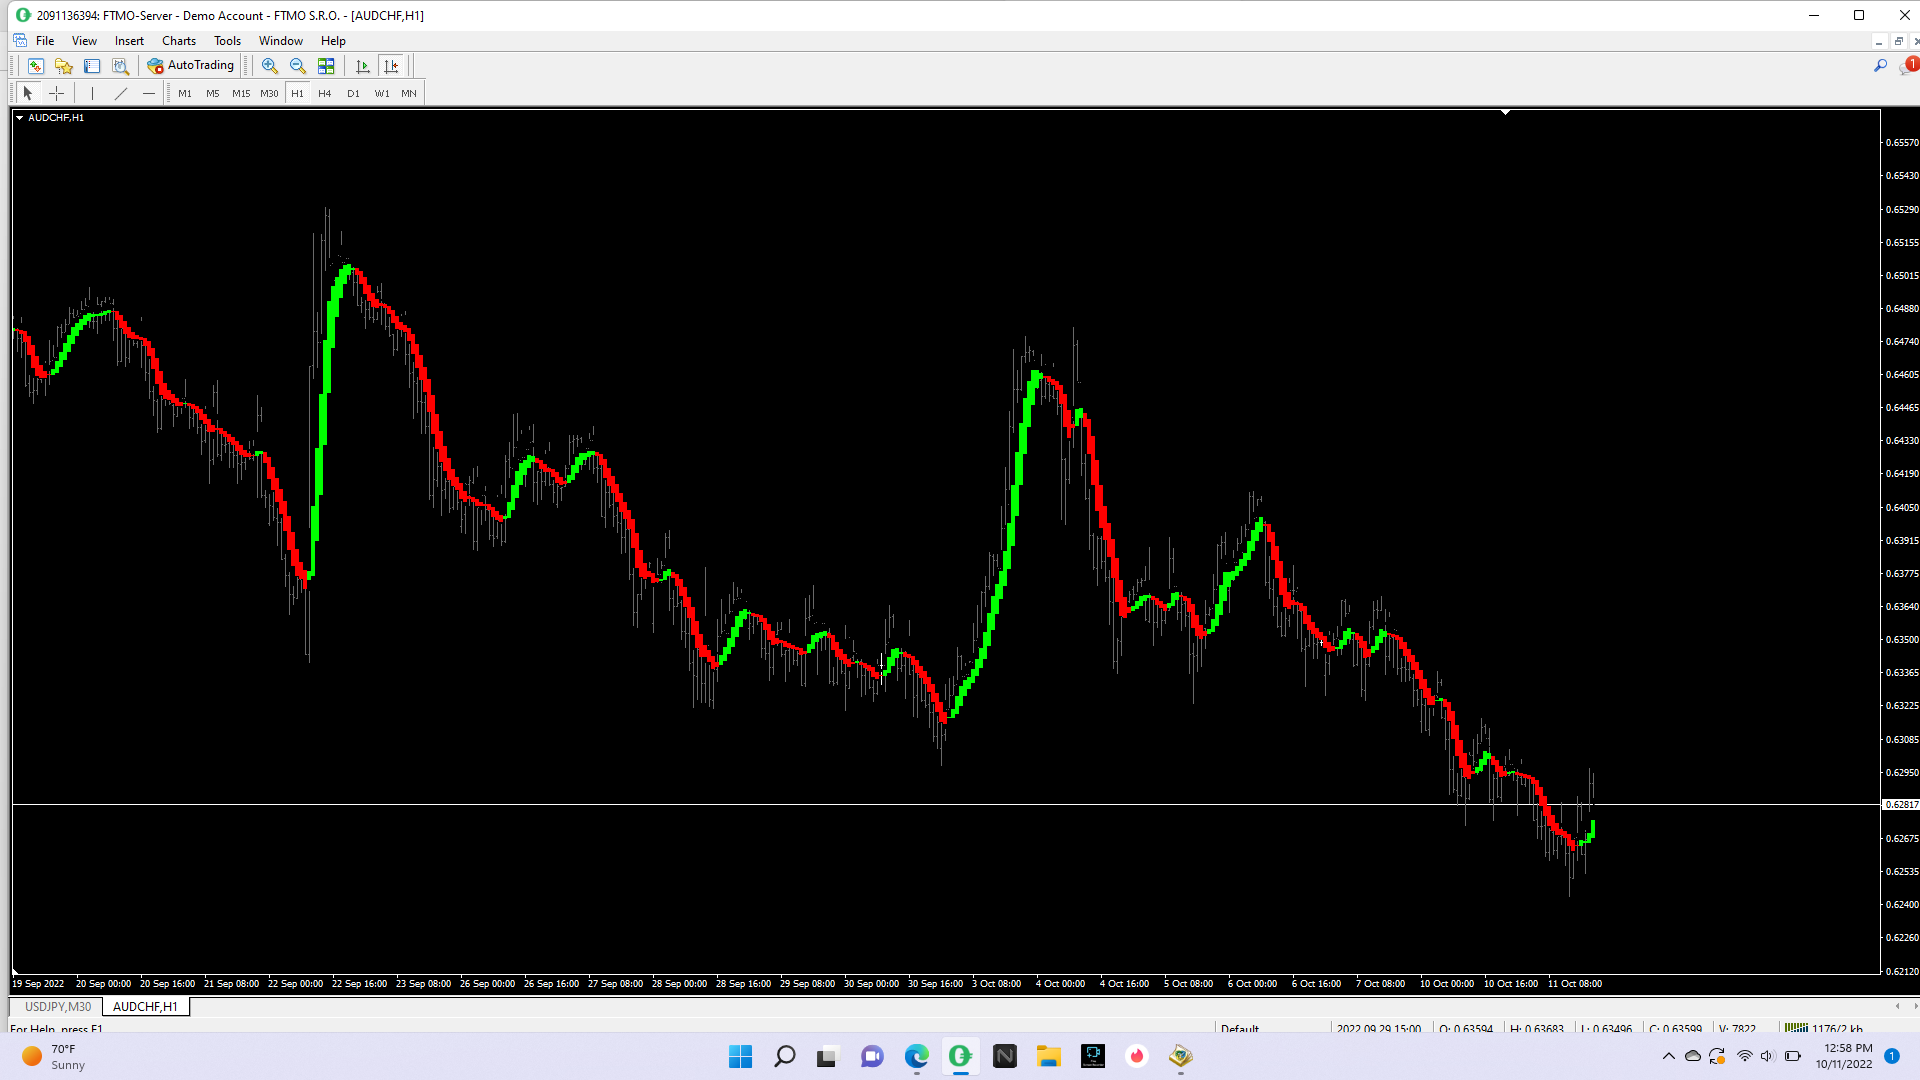Show hidden system tray icons
The image size is (1920, 1080).
tap(1668, 1056)
